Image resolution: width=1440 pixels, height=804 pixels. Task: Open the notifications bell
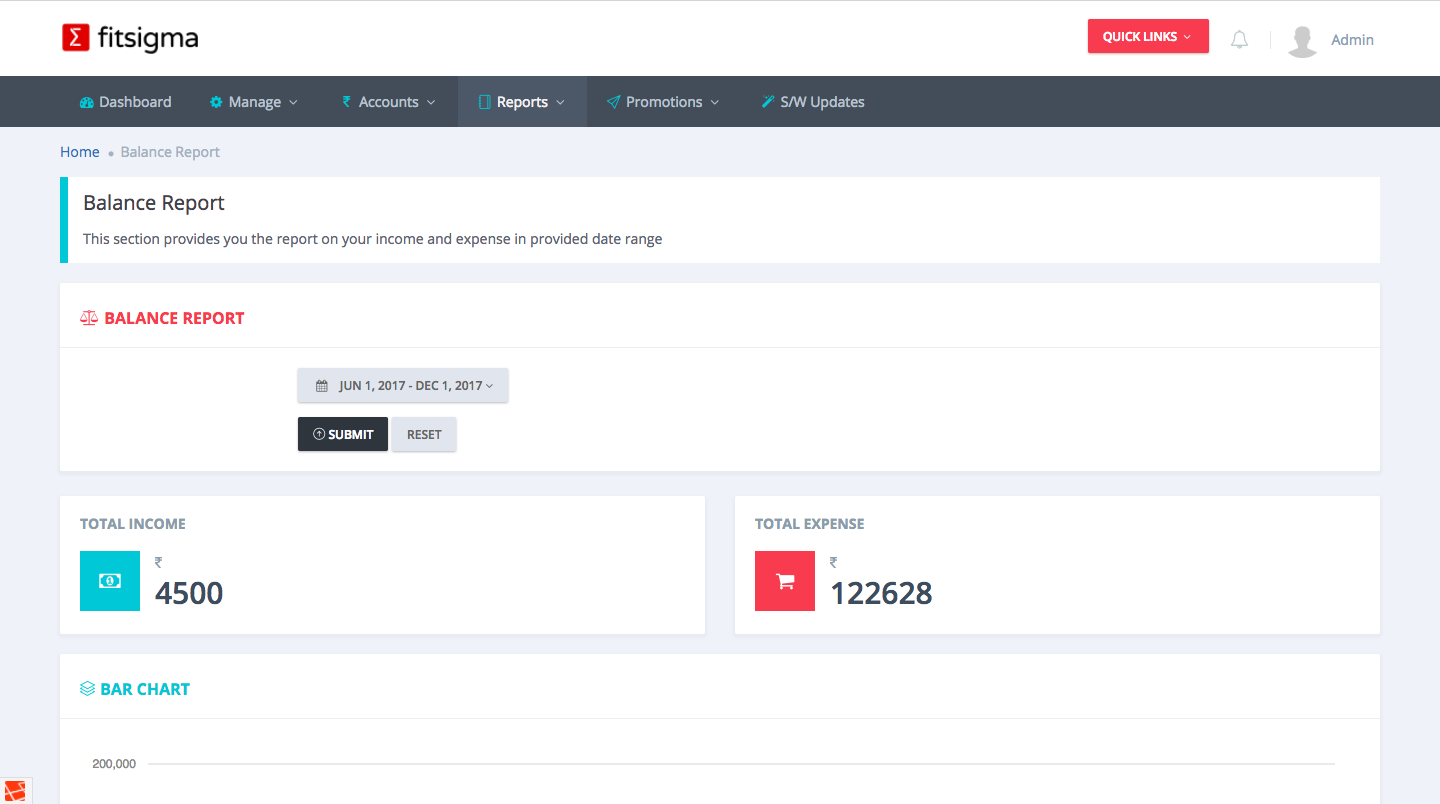[x=1239, y=40]
